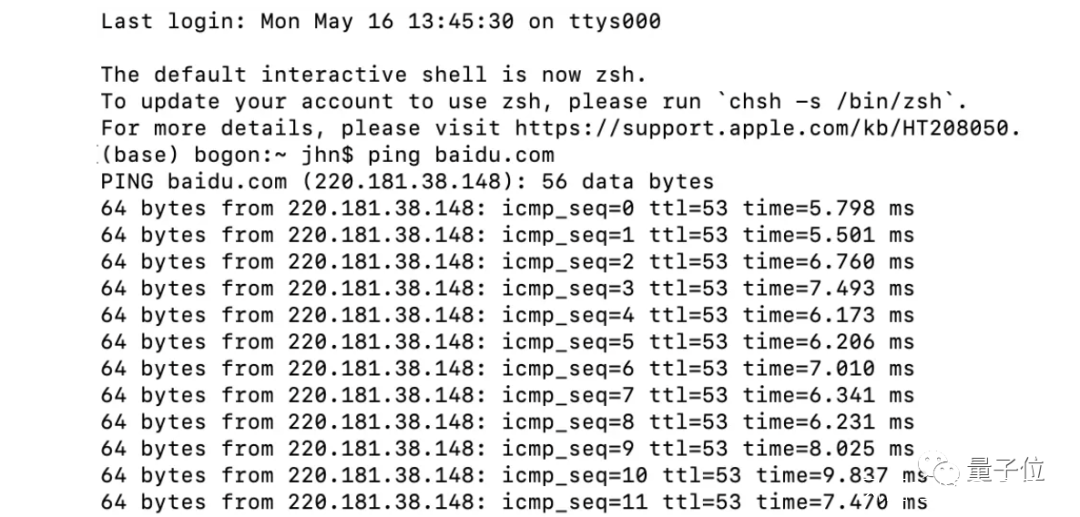The image size is (1080, 517).
Task: Click the icmp_seq=4 output line
Action: tap(507, 315)
